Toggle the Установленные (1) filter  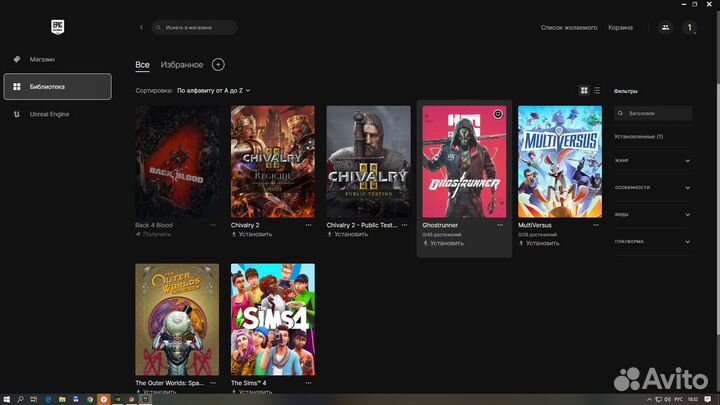pos(639,136)
